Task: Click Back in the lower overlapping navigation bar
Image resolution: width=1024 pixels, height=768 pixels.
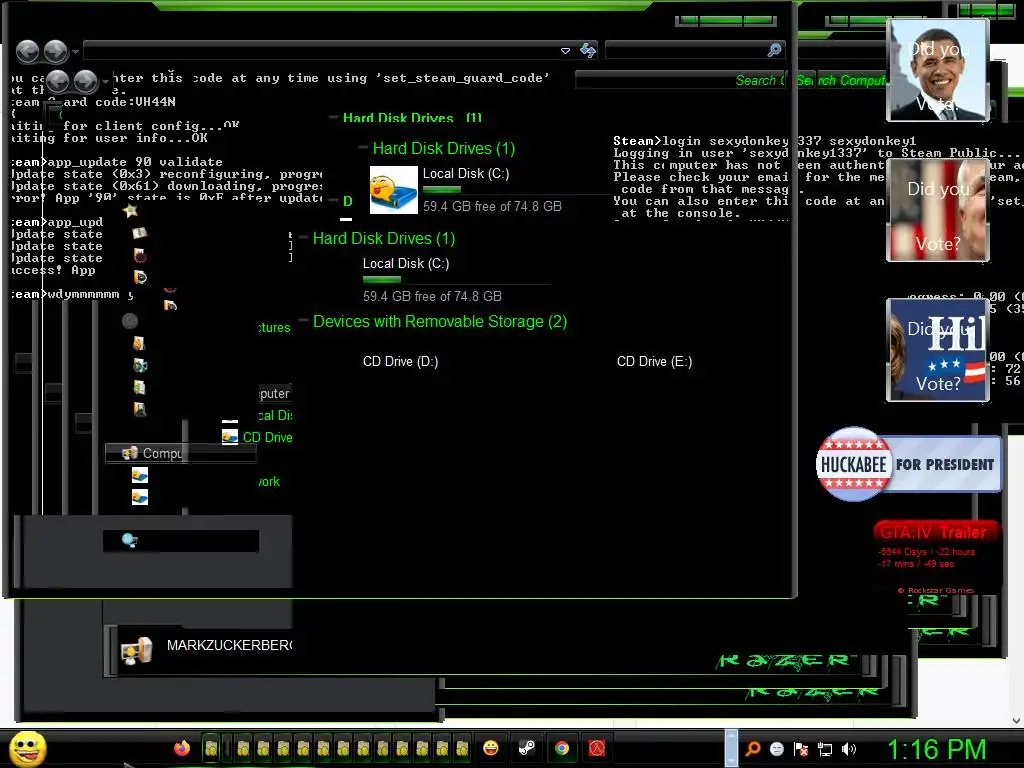Action: coord(57,81)
